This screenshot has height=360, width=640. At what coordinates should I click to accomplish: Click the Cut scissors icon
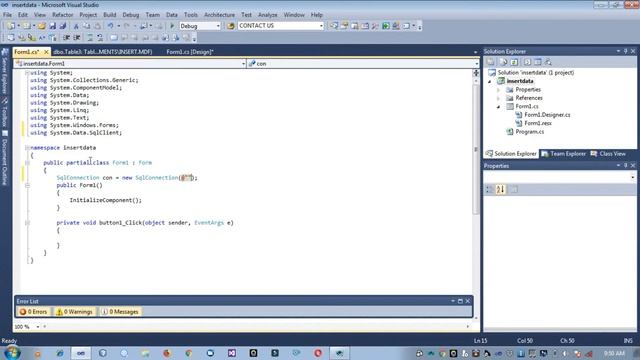[76, 26]
